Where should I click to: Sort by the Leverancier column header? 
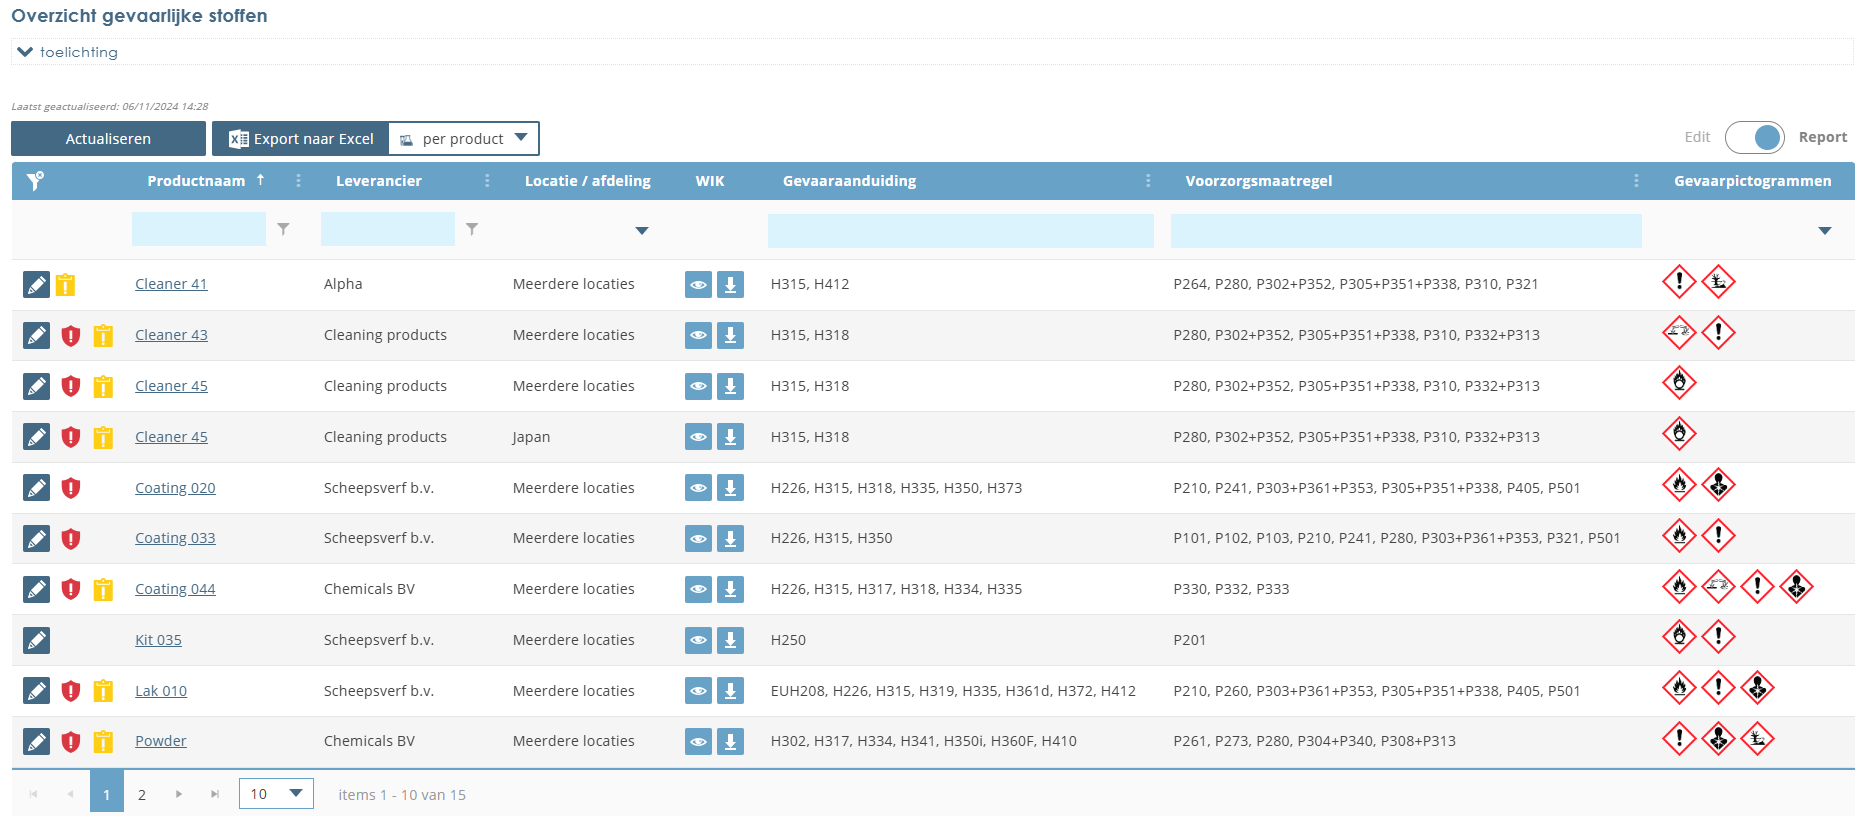pyautogui.click(x=379, y=181)
